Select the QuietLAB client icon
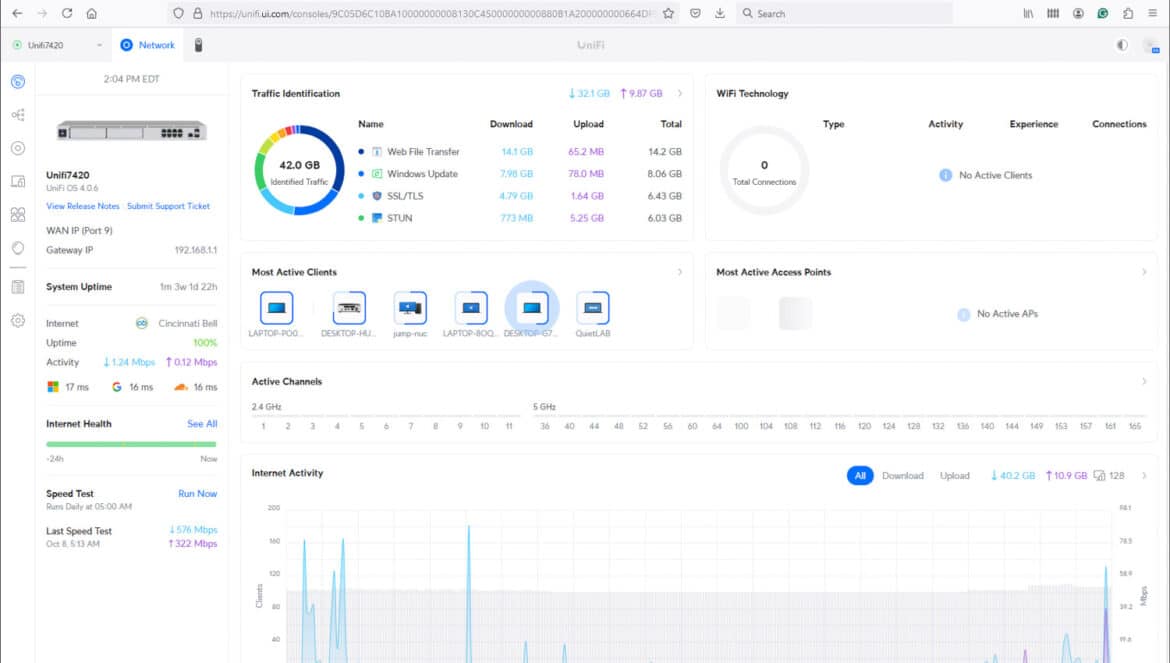 pos(592,308)
